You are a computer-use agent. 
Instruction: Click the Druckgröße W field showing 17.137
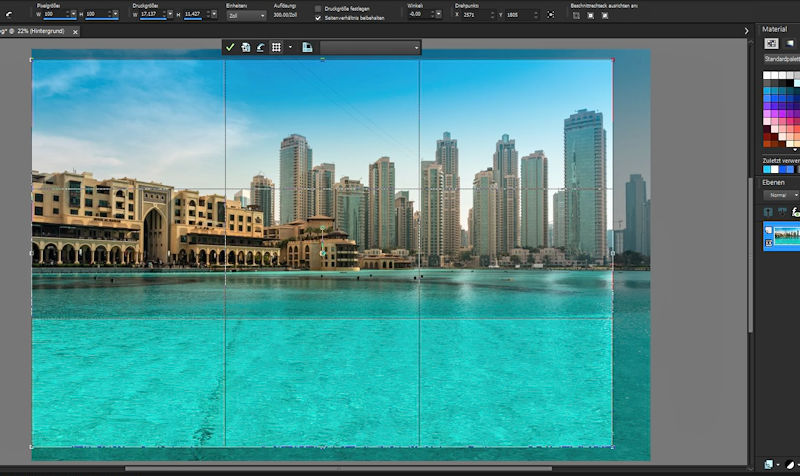point(150,14)
